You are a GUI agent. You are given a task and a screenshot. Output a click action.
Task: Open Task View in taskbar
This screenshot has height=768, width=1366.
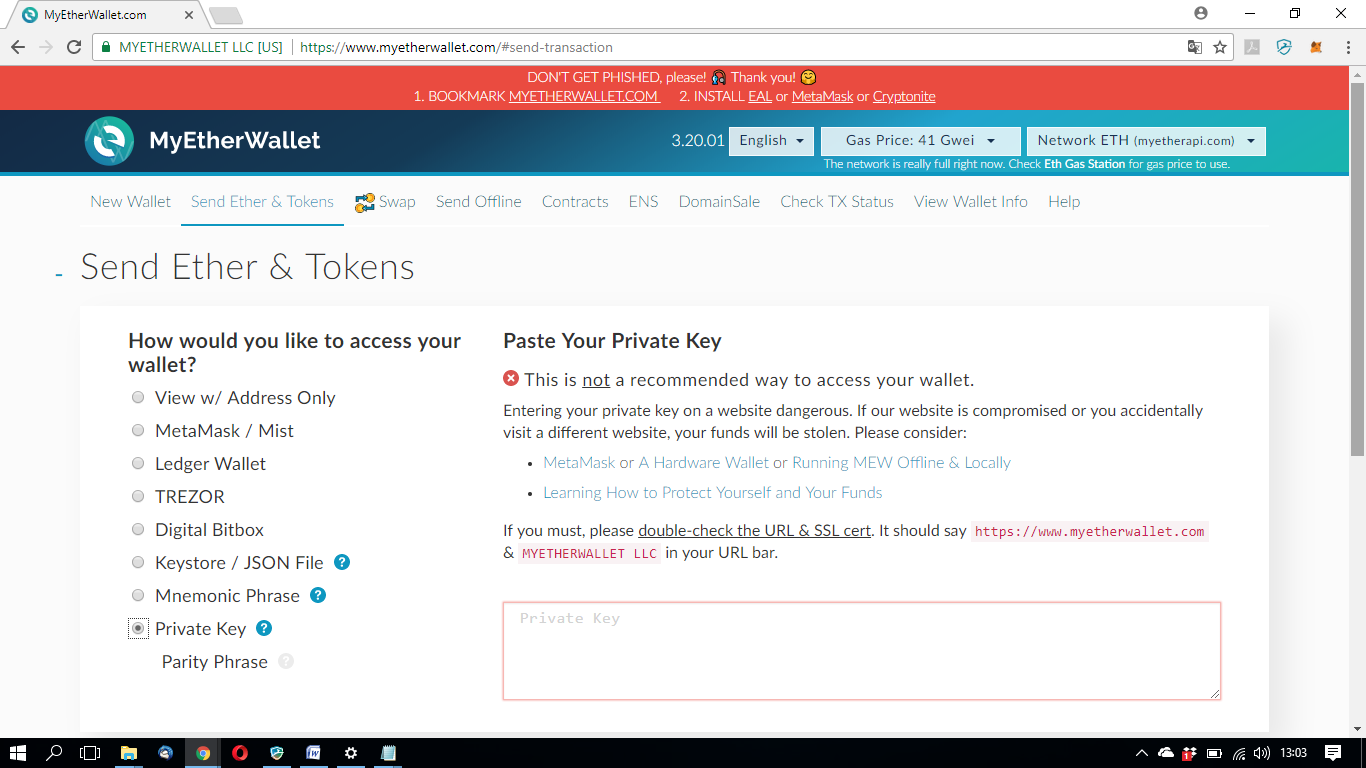[x=91, y=753]
